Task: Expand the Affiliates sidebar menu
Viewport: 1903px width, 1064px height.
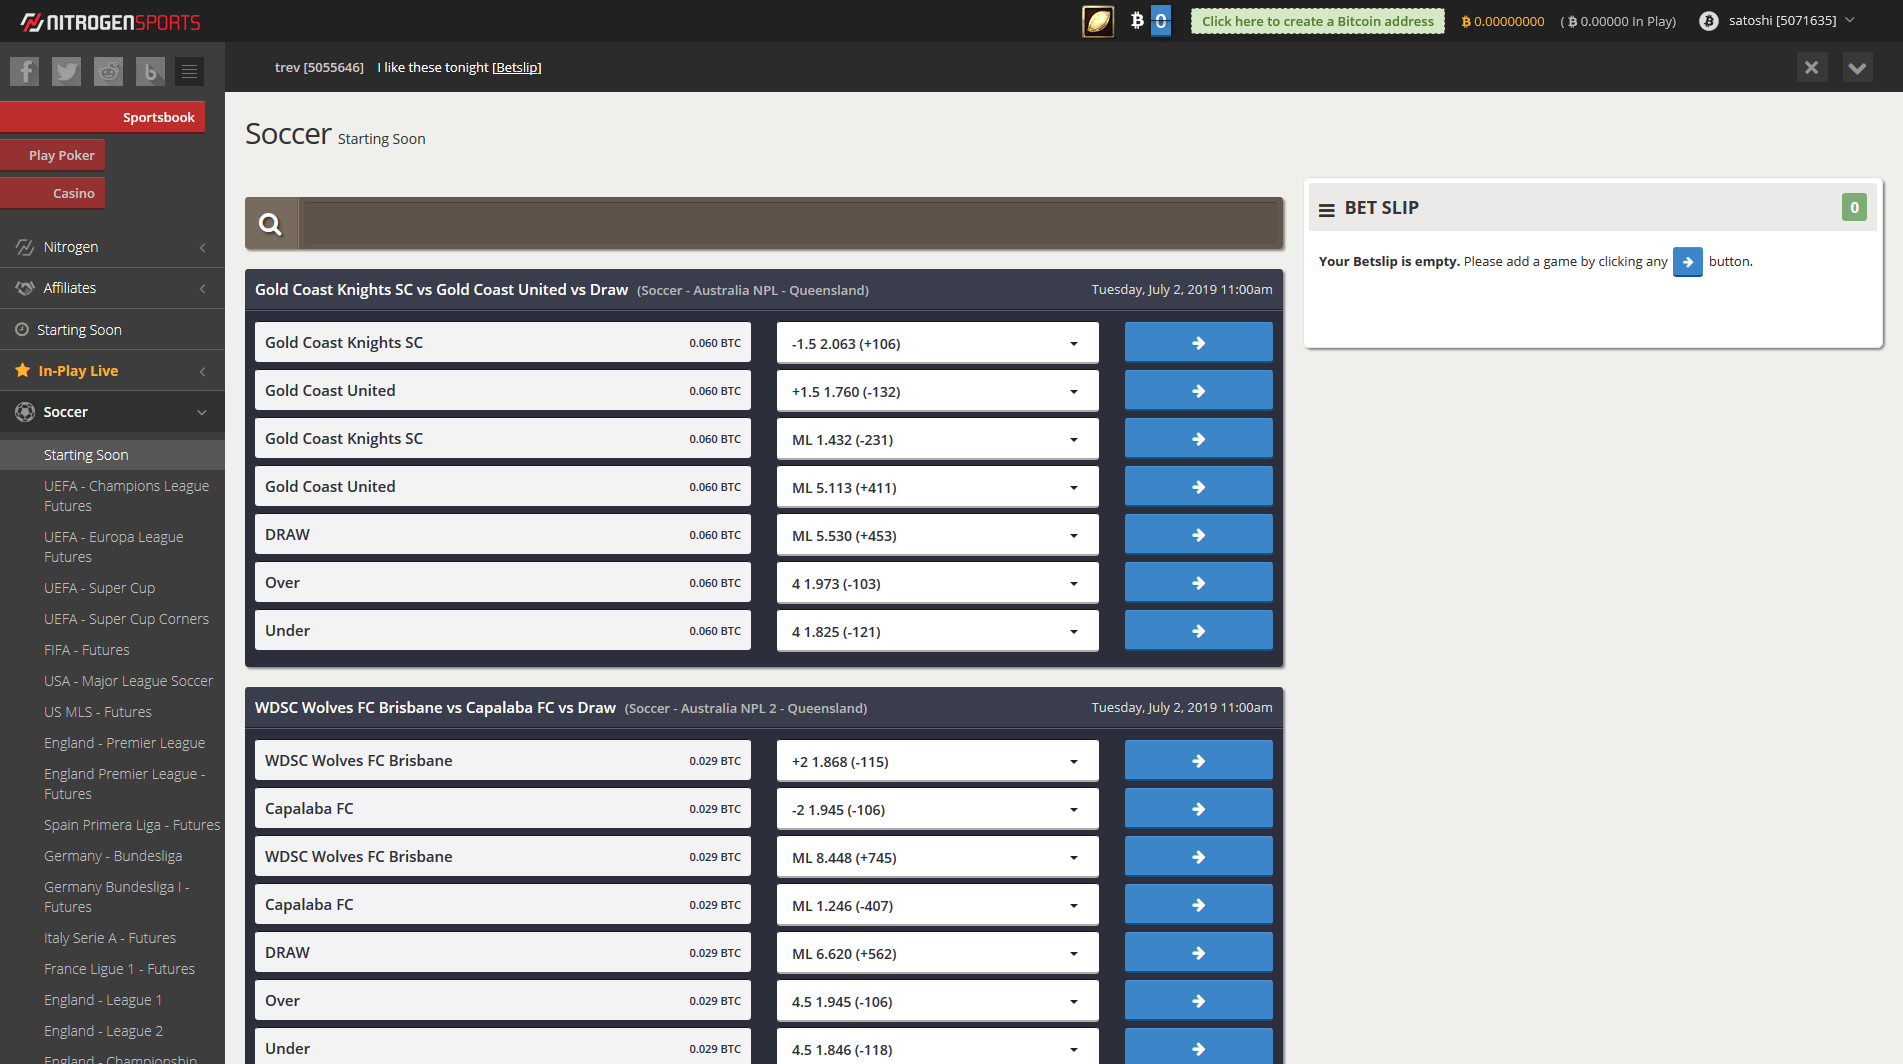Action: pyautogui.click(x=112, y=288)
